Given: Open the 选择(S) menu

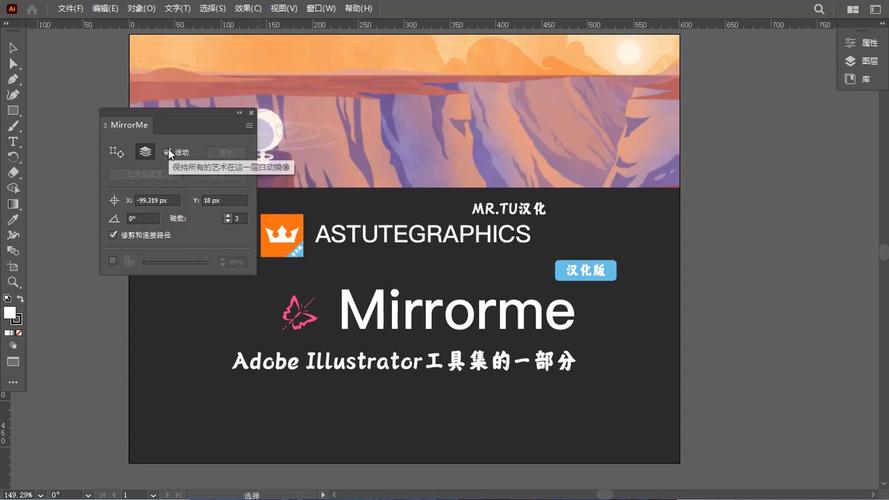Looking at the screenshot, I should click(213, 9).
